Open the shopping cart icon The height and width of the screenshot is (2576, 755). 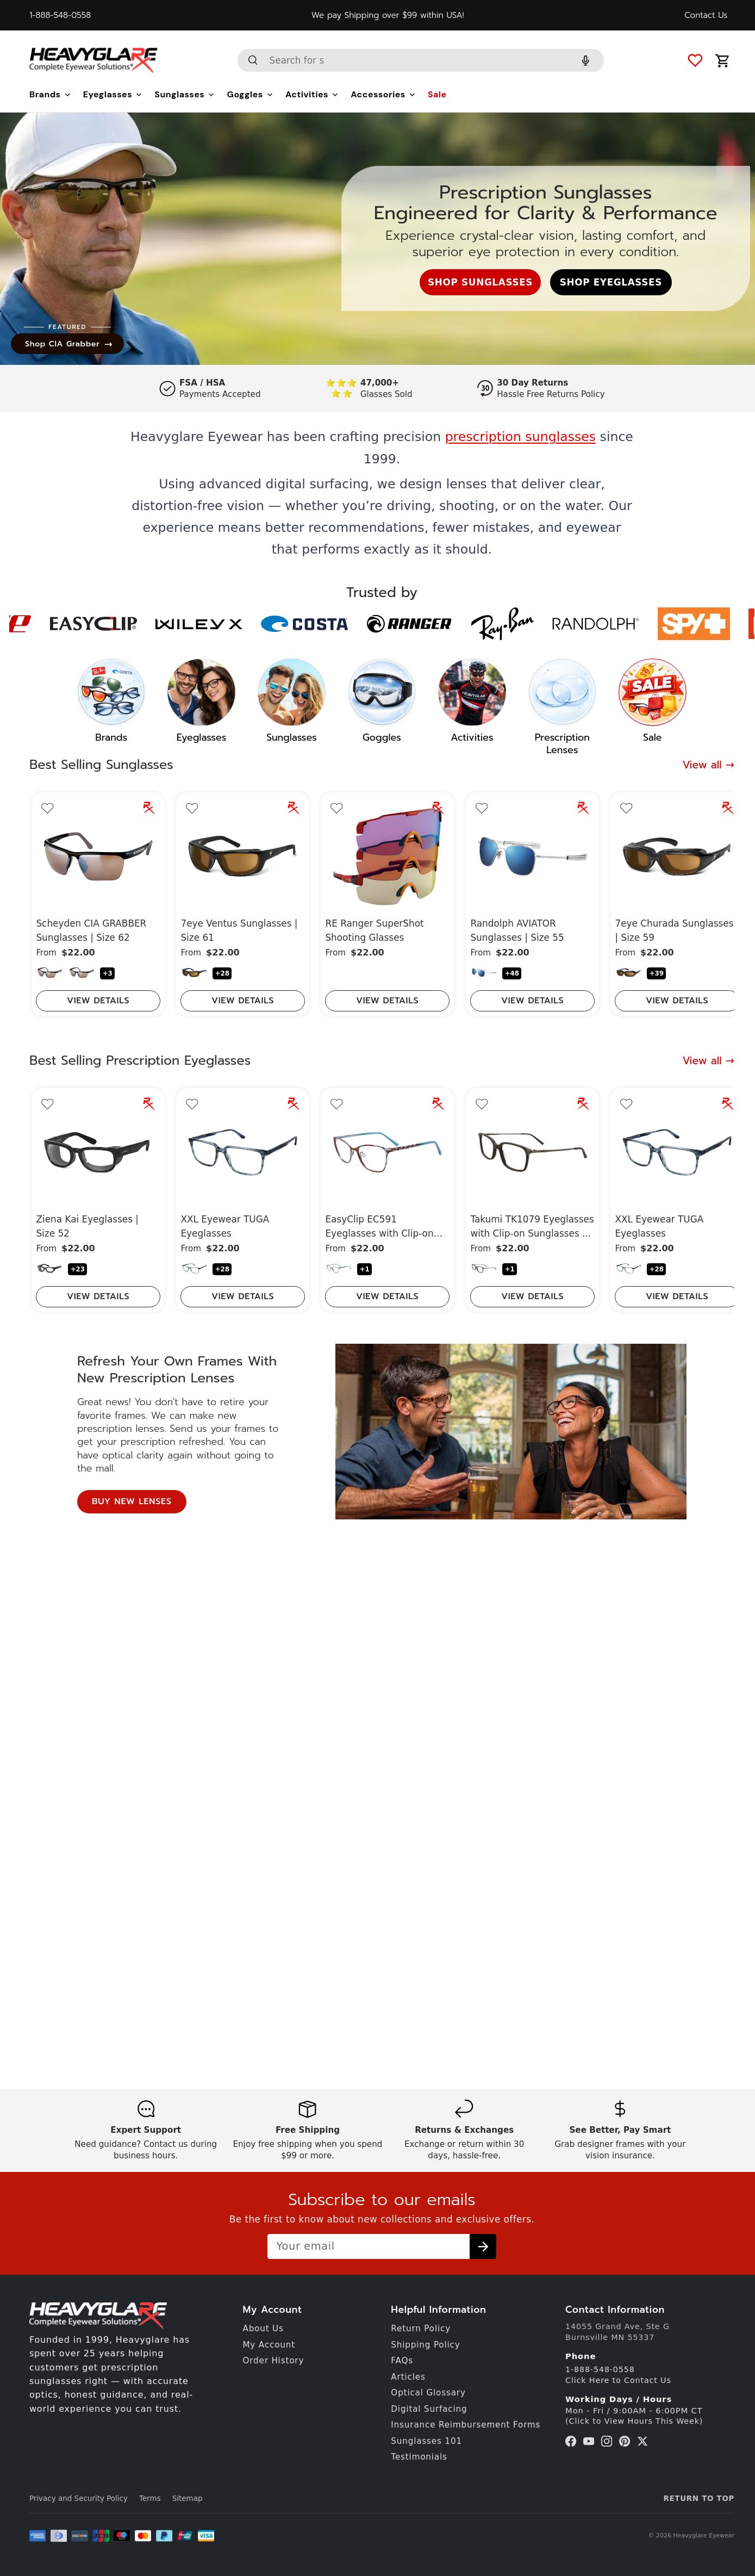tap(722, 60)
